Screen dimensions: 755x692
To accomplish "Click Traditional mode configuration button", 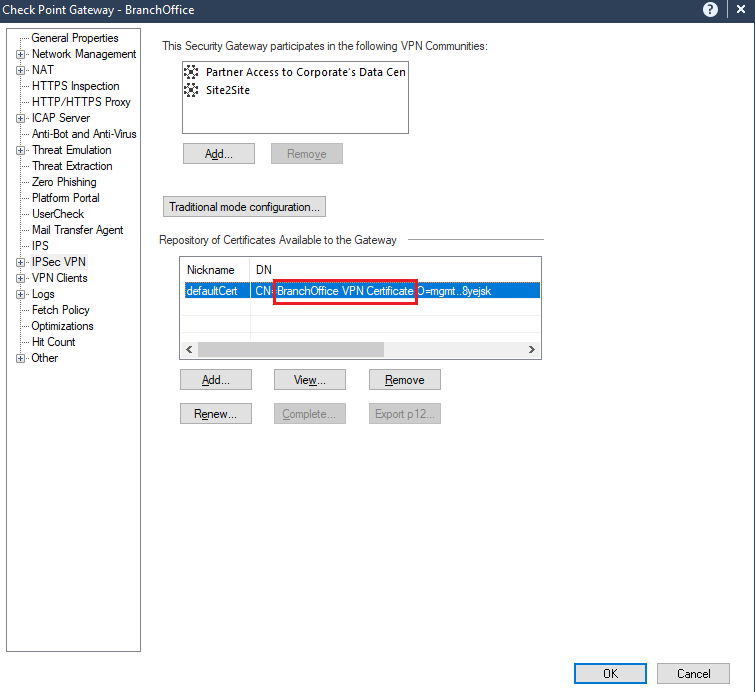I will point(244,207).
